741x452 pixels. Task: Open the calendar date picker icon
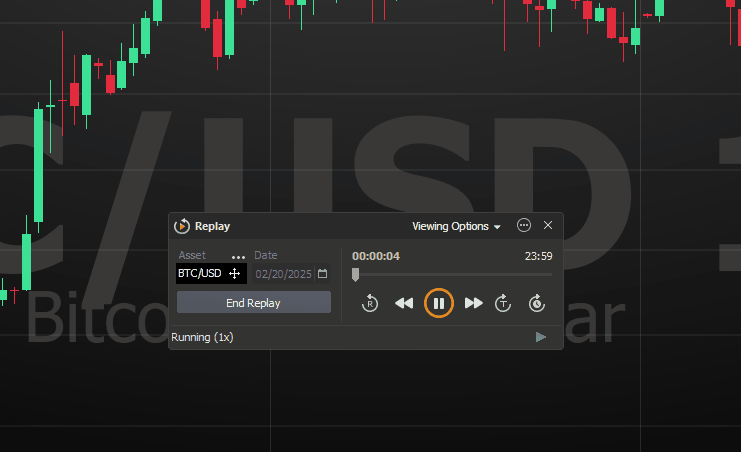click(x=323, y=274)
